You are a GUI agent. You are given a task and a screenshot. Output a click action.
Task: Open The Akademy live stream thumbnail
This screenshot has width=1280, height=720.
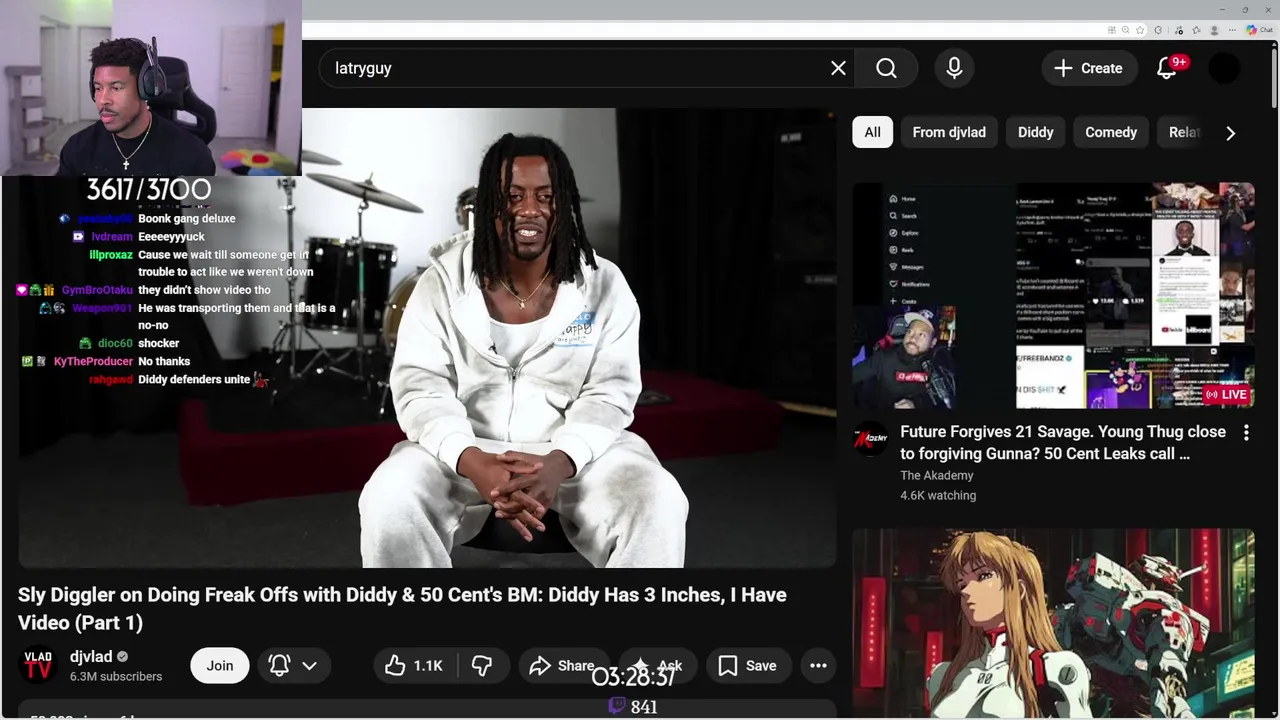click(1053, 295)
